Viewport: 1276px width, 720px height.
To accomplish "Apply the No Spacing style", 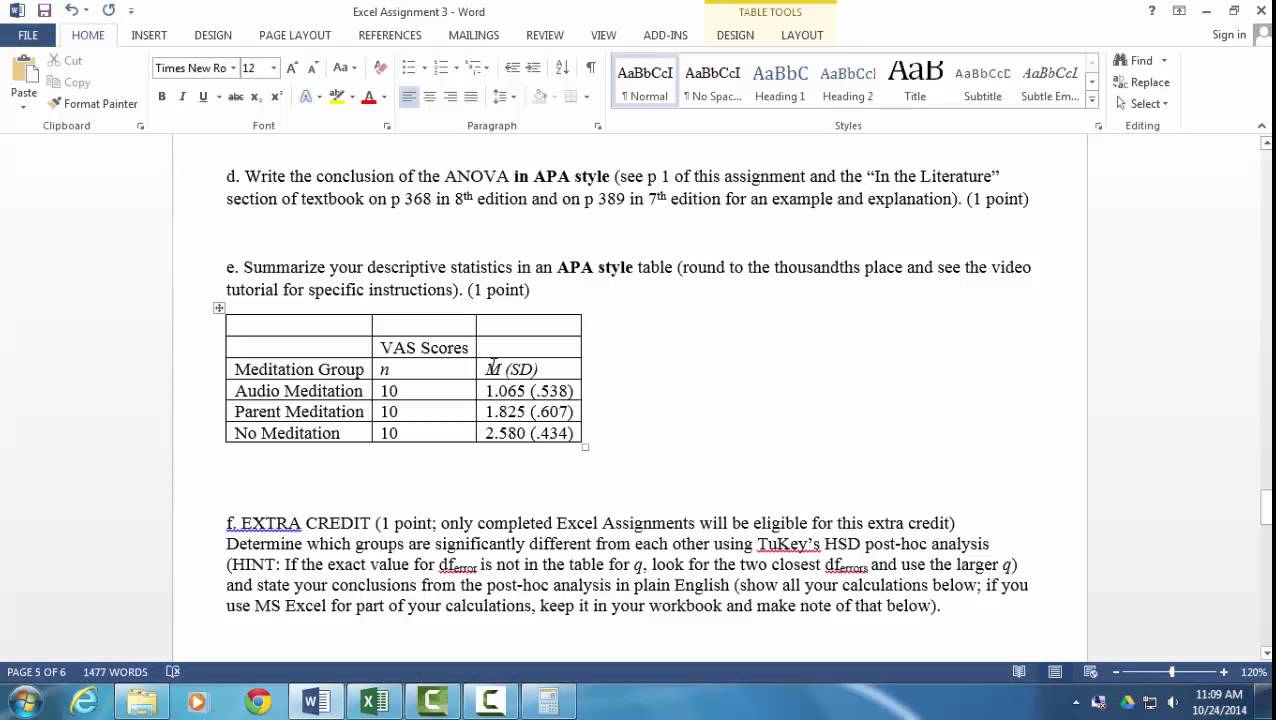I will 712,82.
